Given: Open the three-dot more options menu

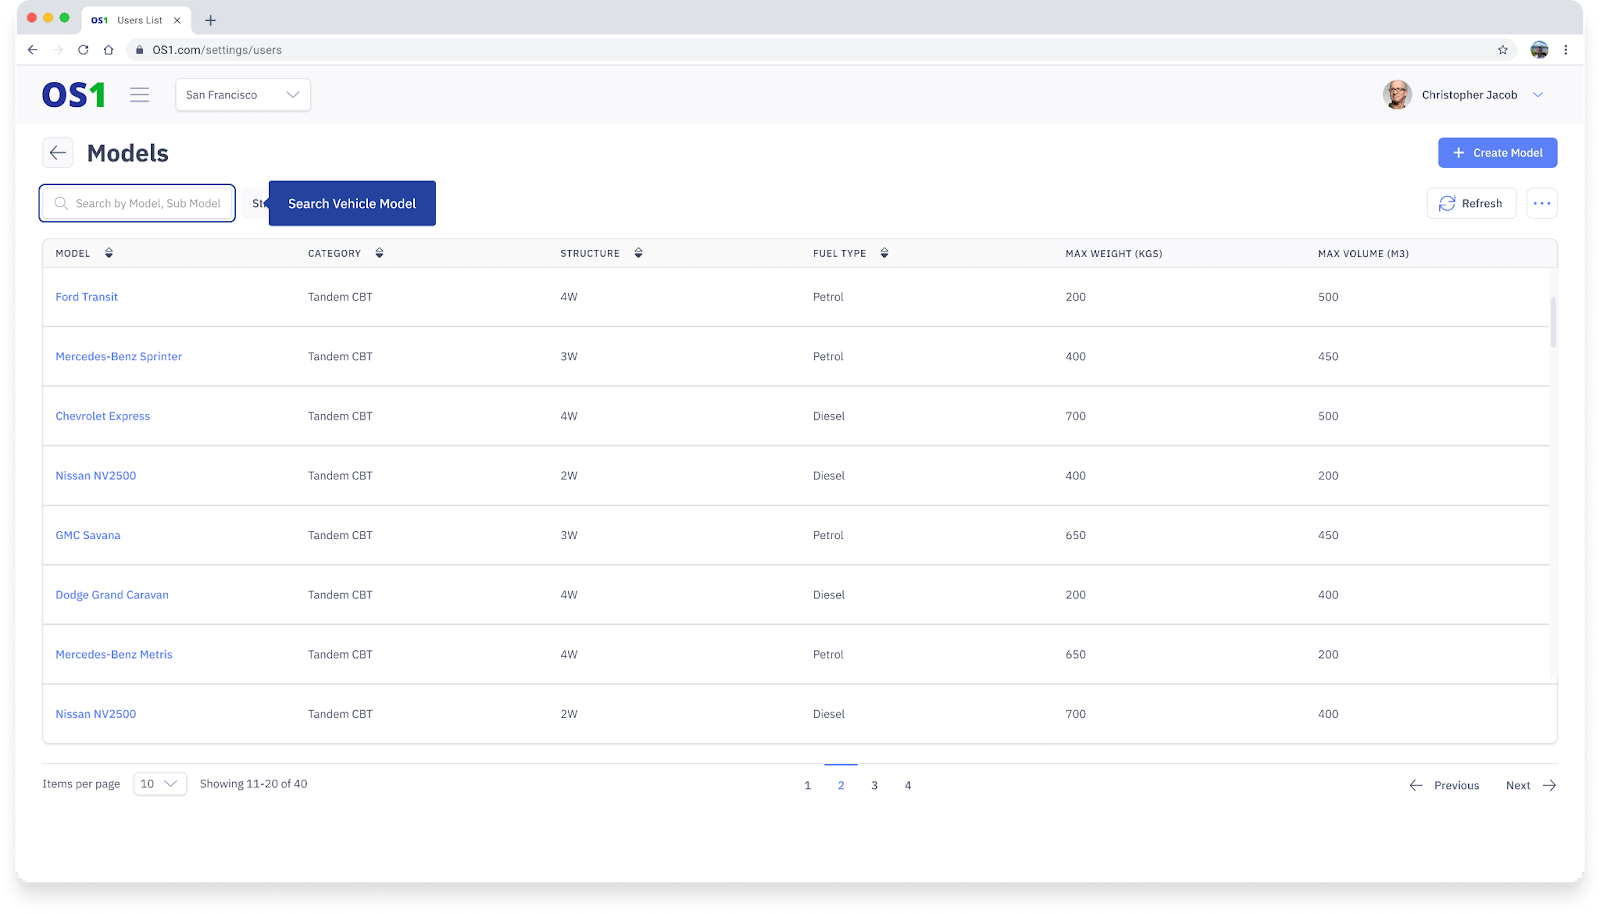Looking at the screenshot, I should [x=1542, y=203].
